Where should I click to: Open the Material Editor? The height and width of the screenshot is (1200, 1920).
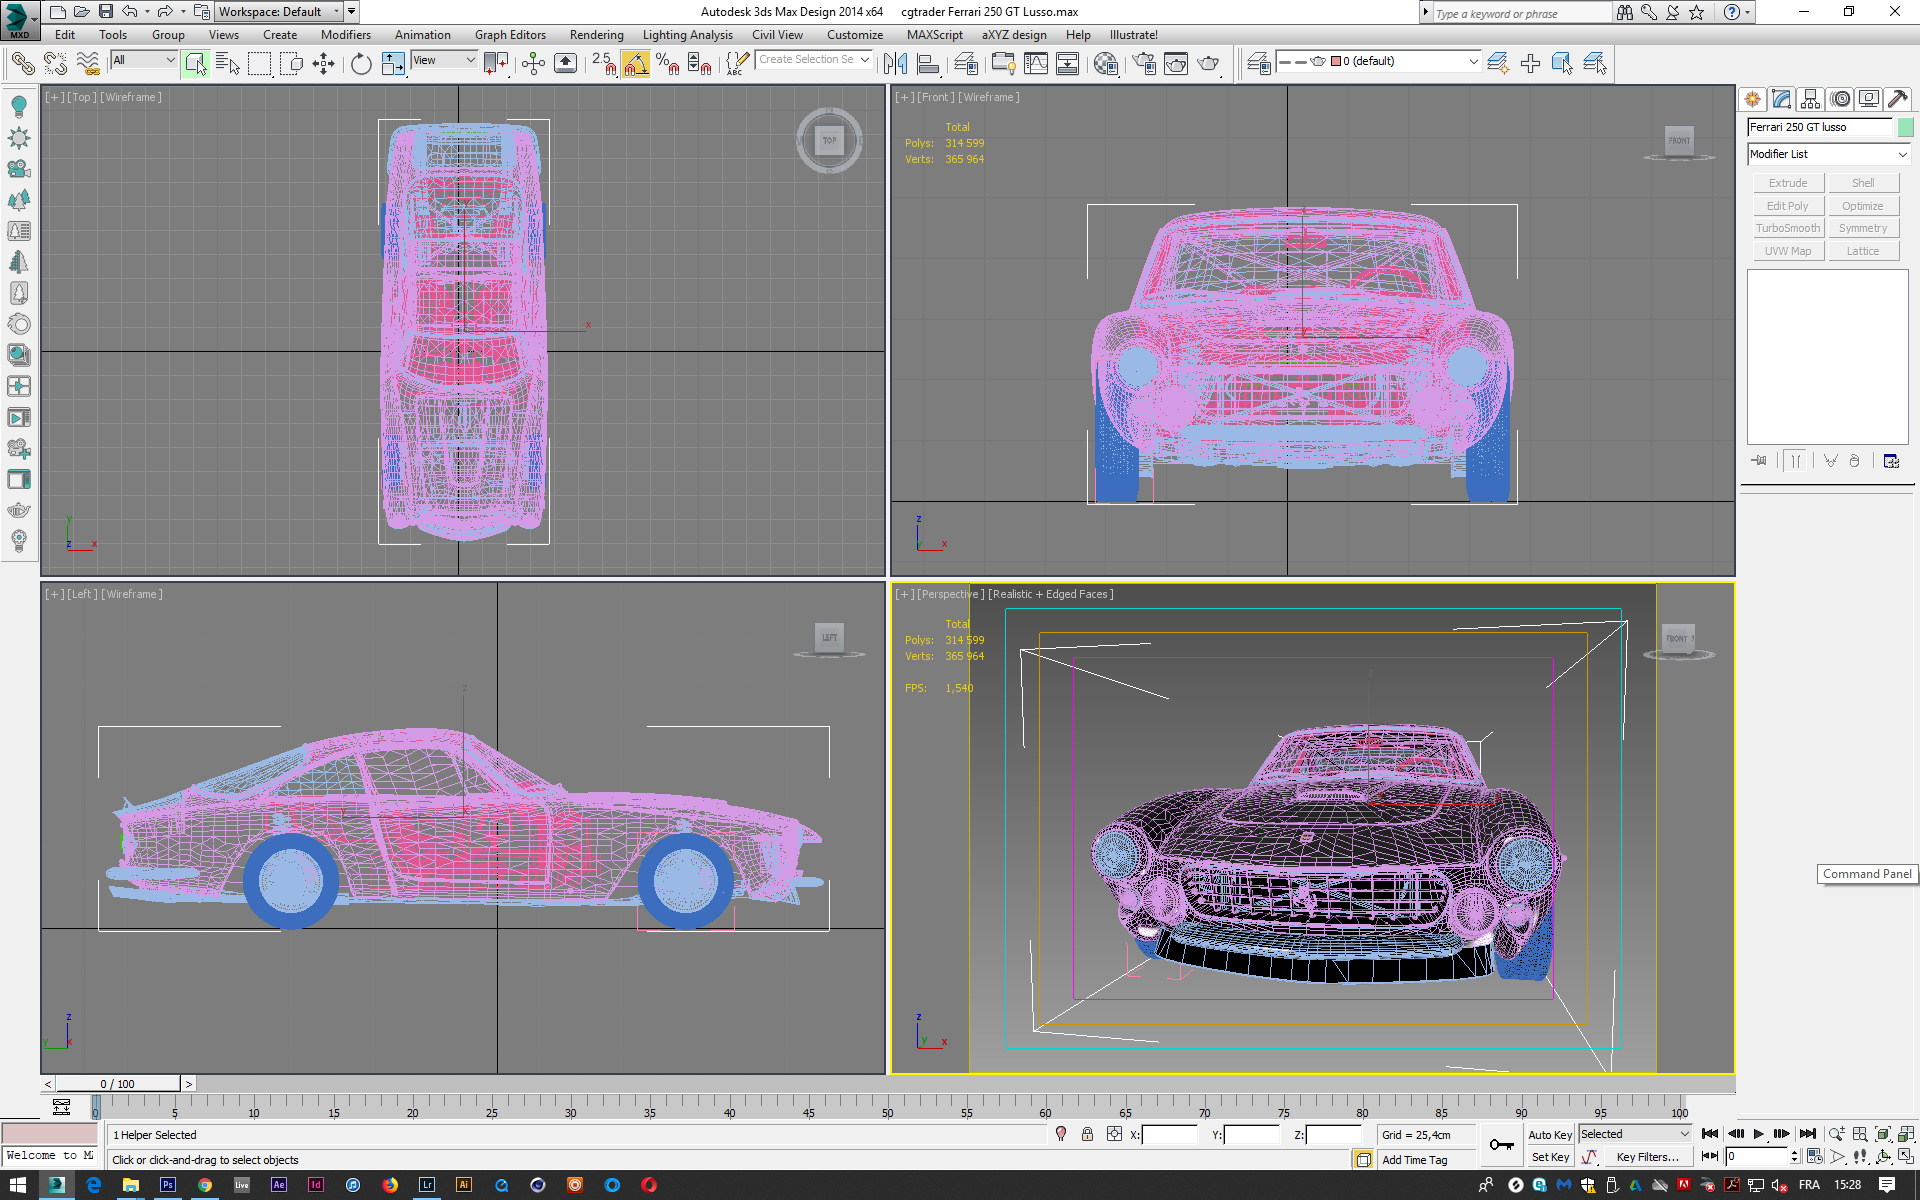(x=1105, y=64)
